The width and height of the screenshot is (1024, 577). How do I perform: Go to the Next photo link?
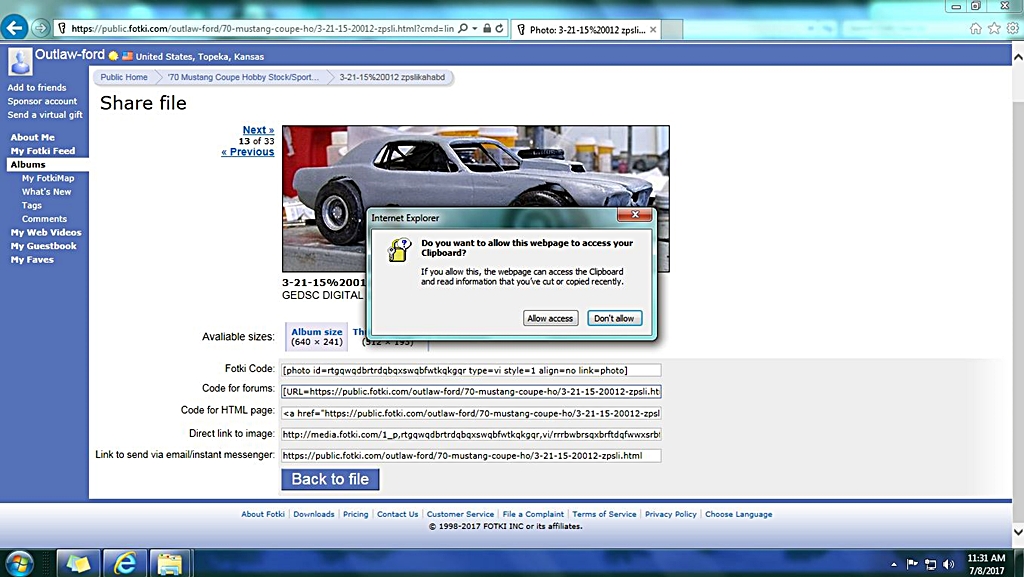pyautogui.click(x=257, y=130)
